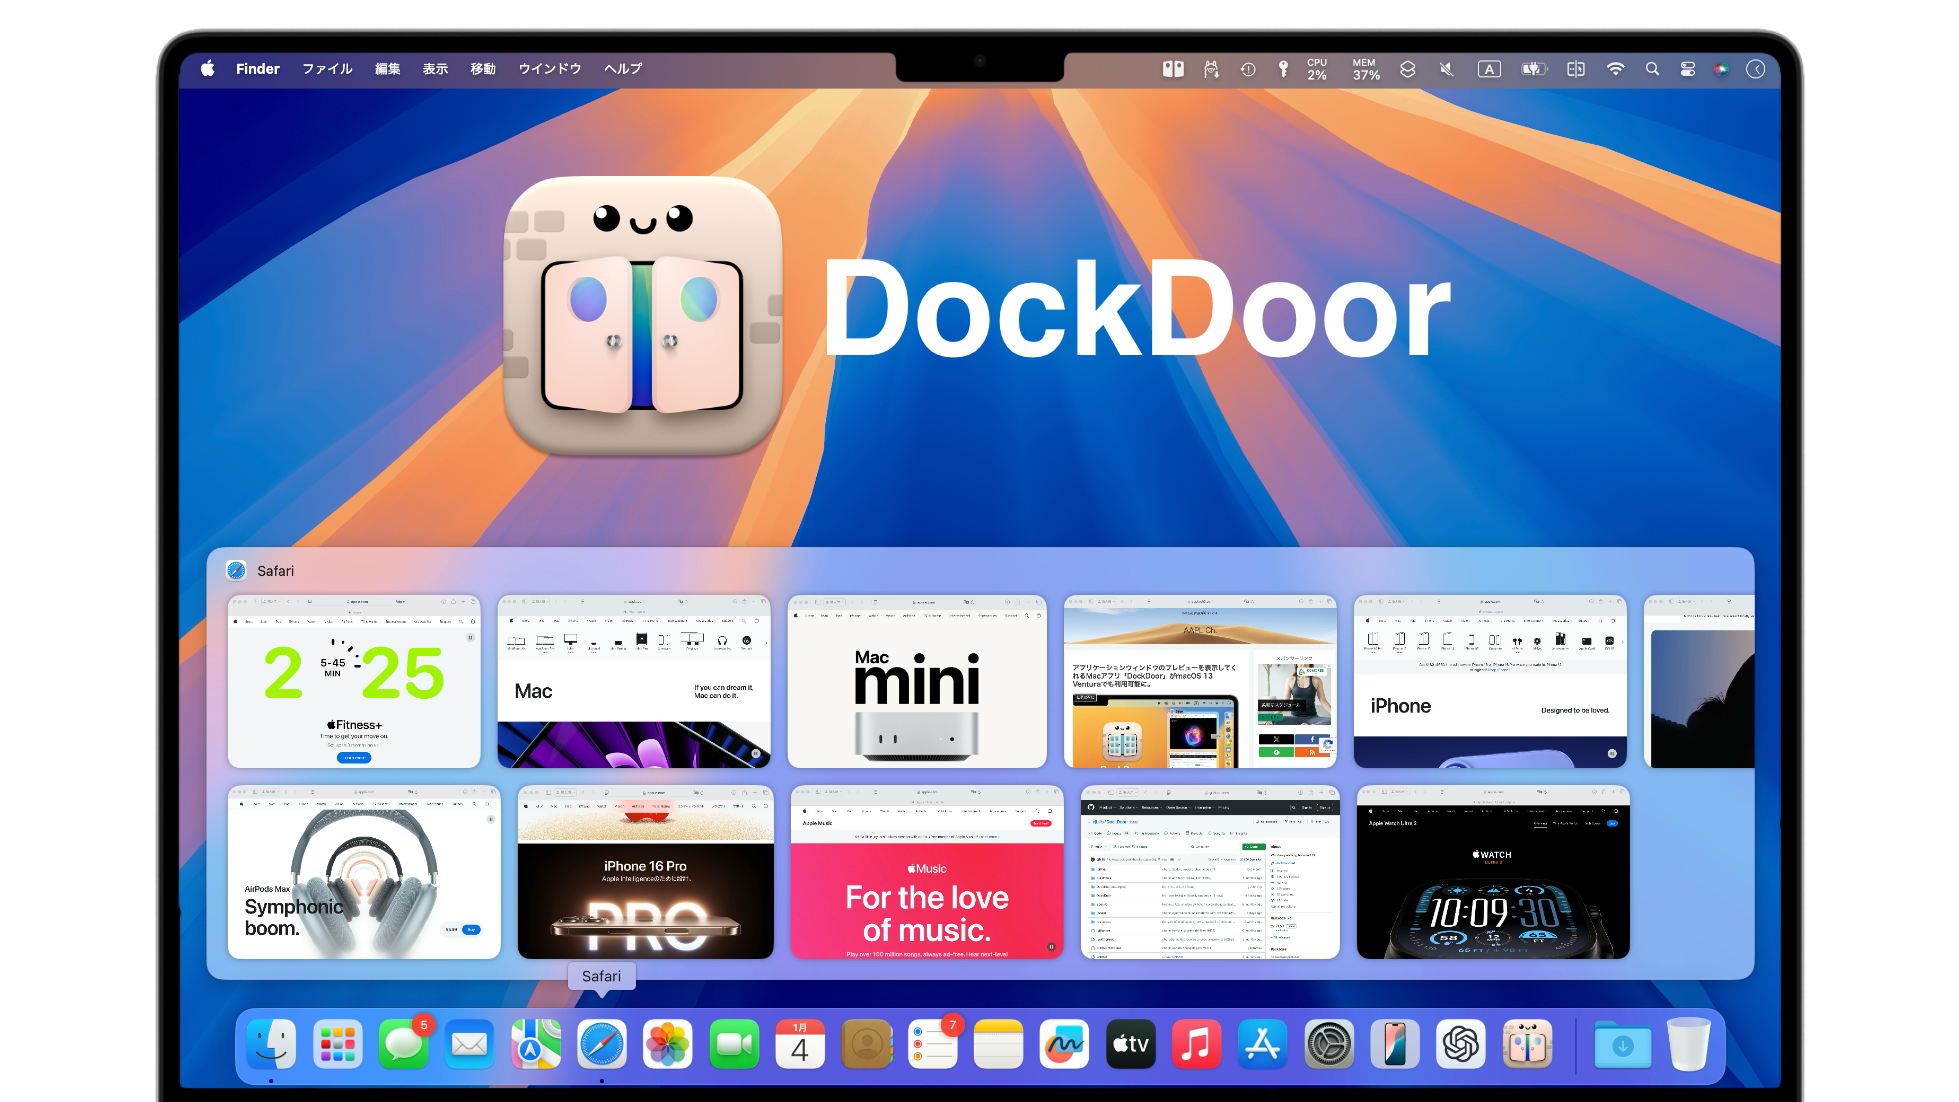Open Photos app in the Dock
This screenshot has width=1959, height=1102.
(668, 1045)
